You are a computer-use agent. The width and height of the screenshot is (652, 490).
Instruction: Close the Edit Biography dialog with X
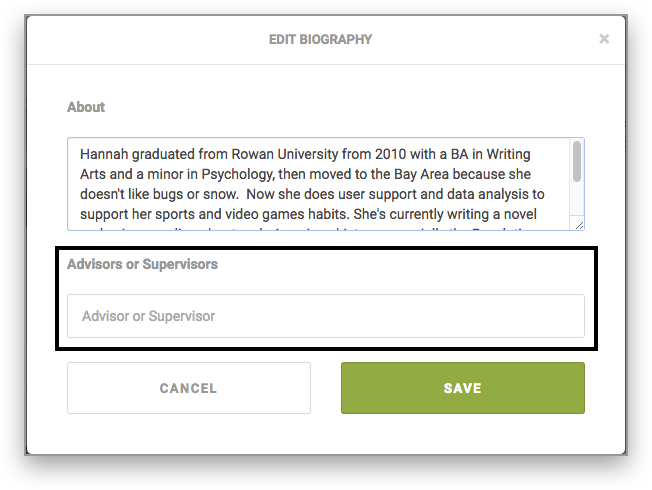[604, 39]
